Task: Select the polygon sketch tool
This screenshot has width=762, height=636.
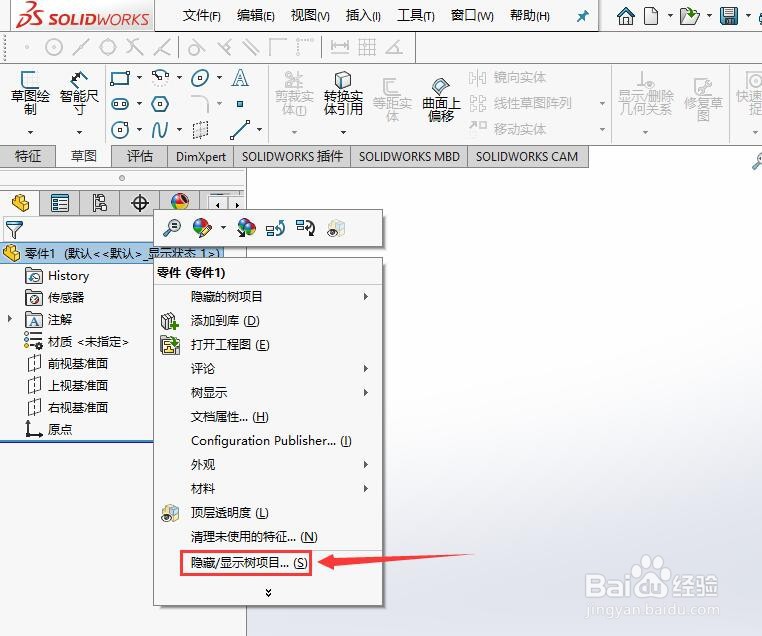Action: (160, 104)
